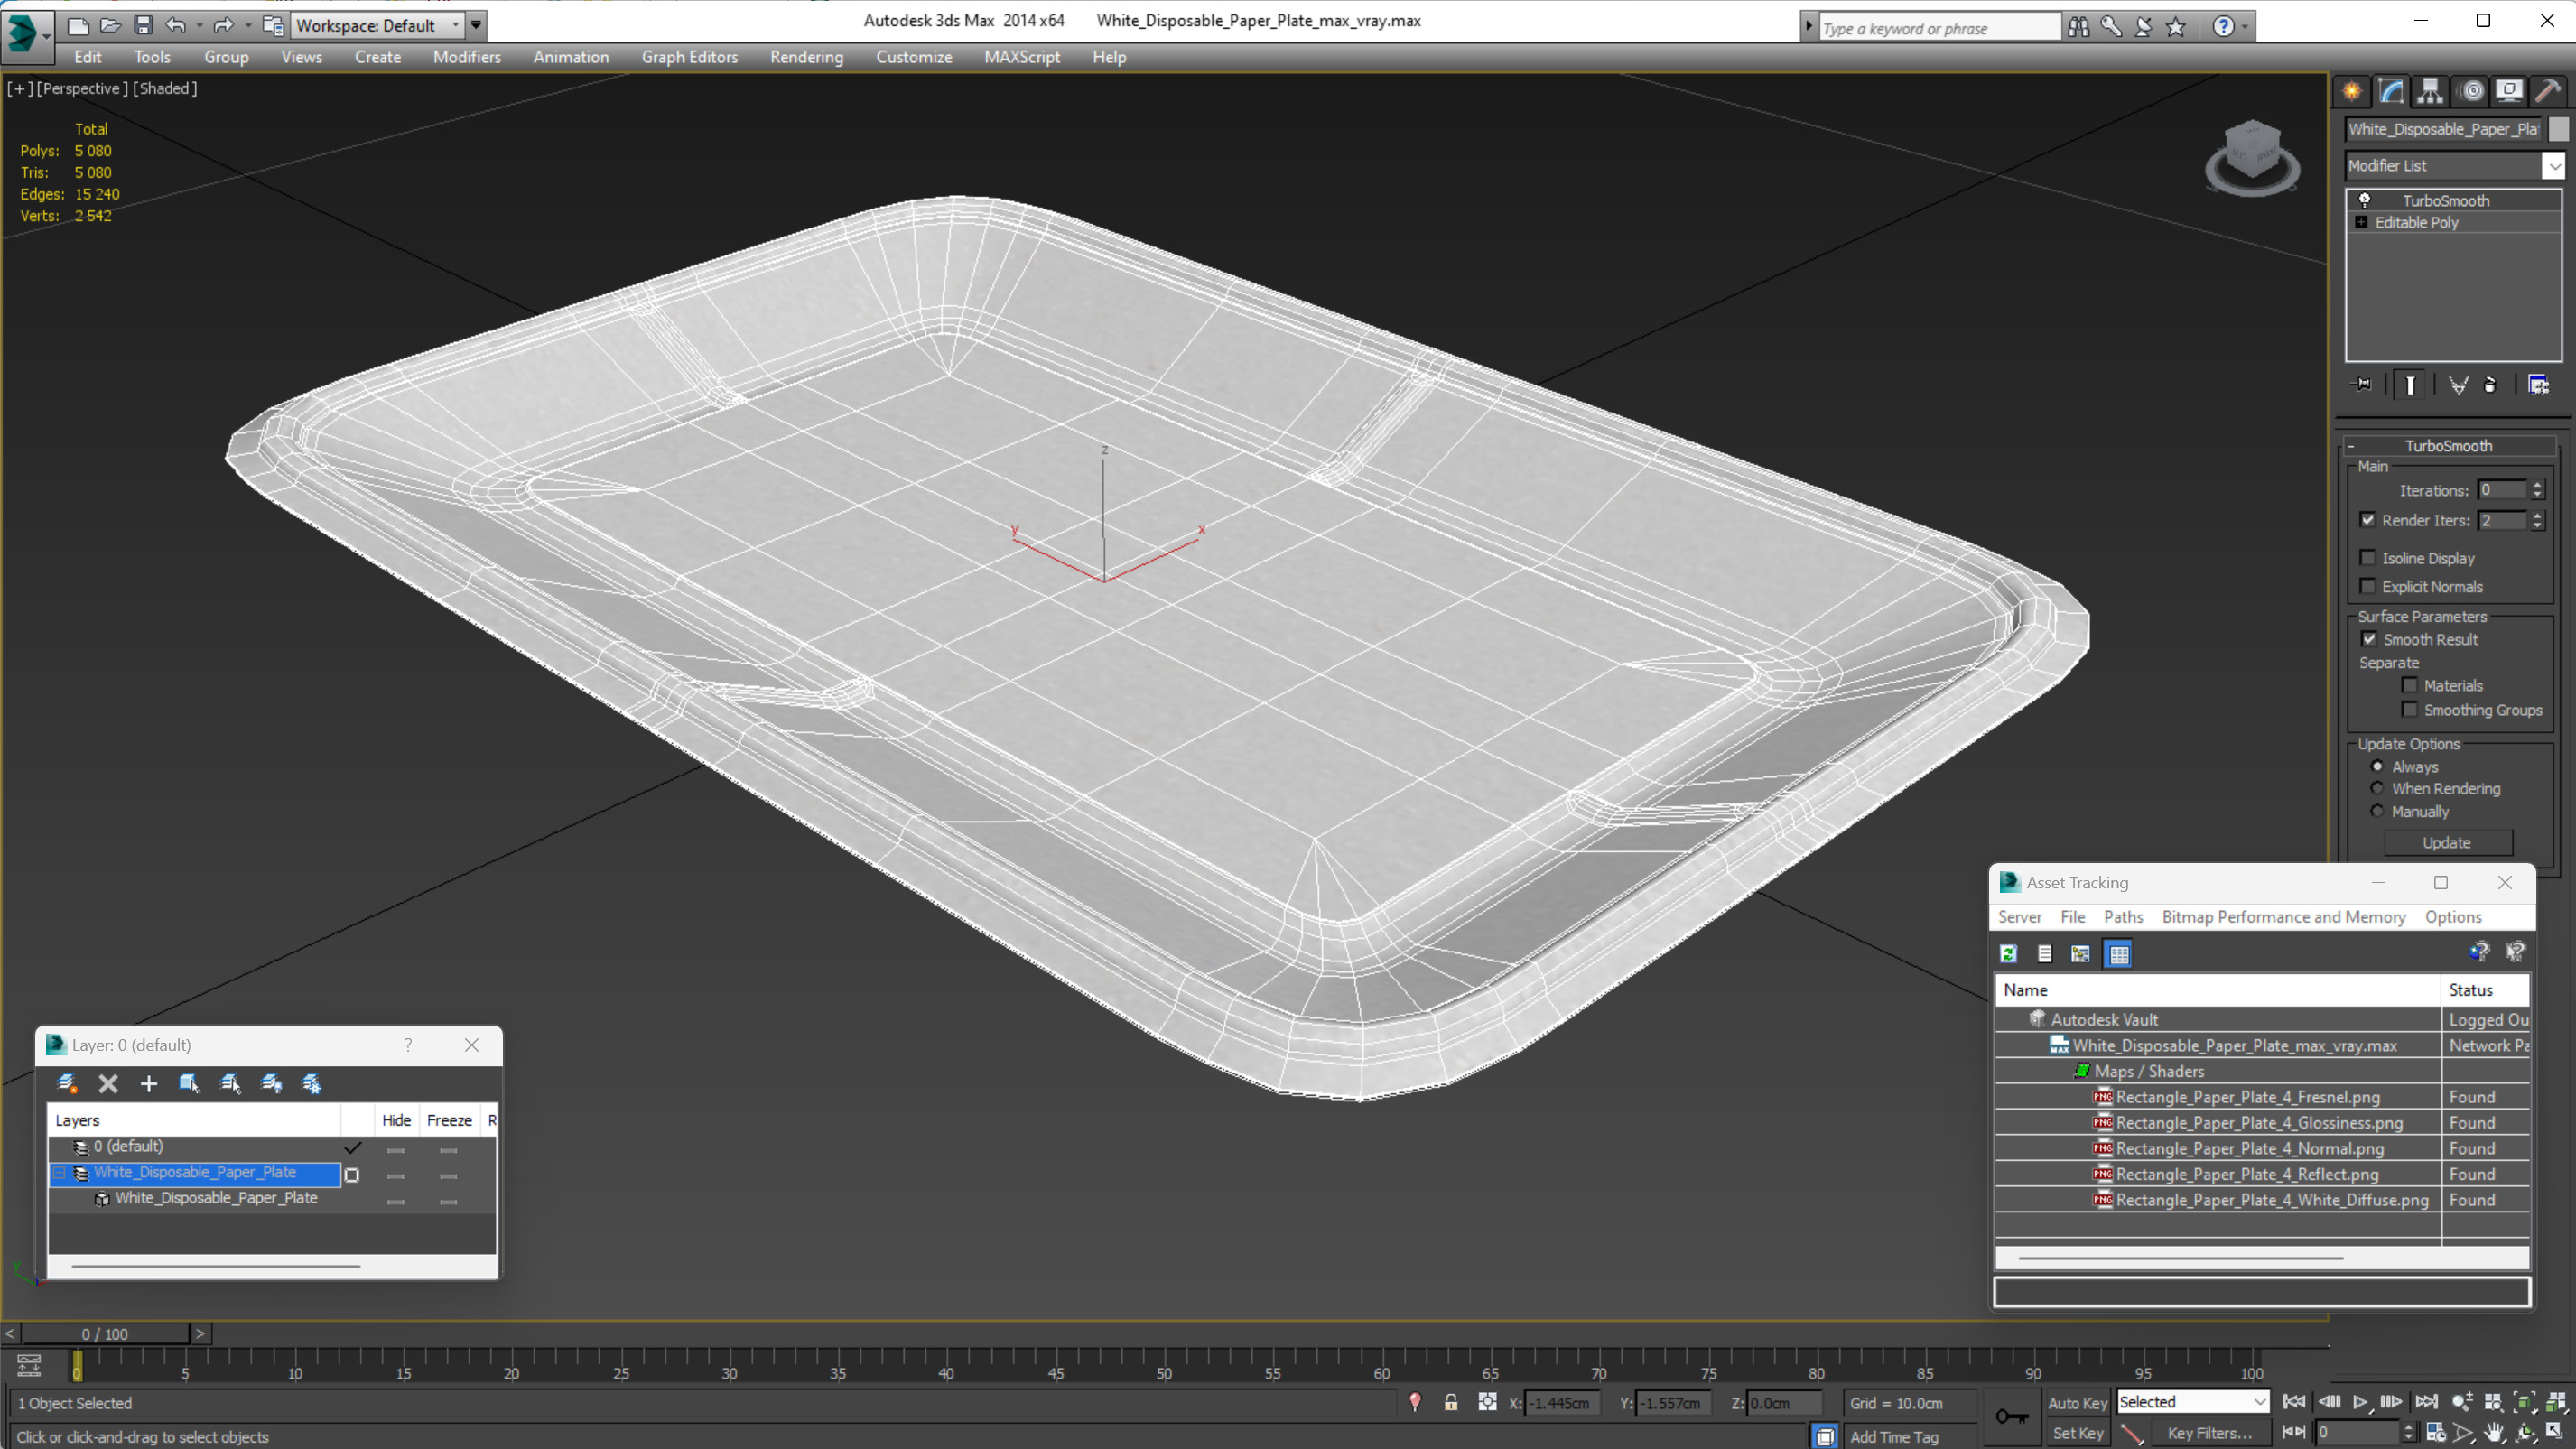
Task: Toggle Show End Result icon
Action: point(2410,385)
